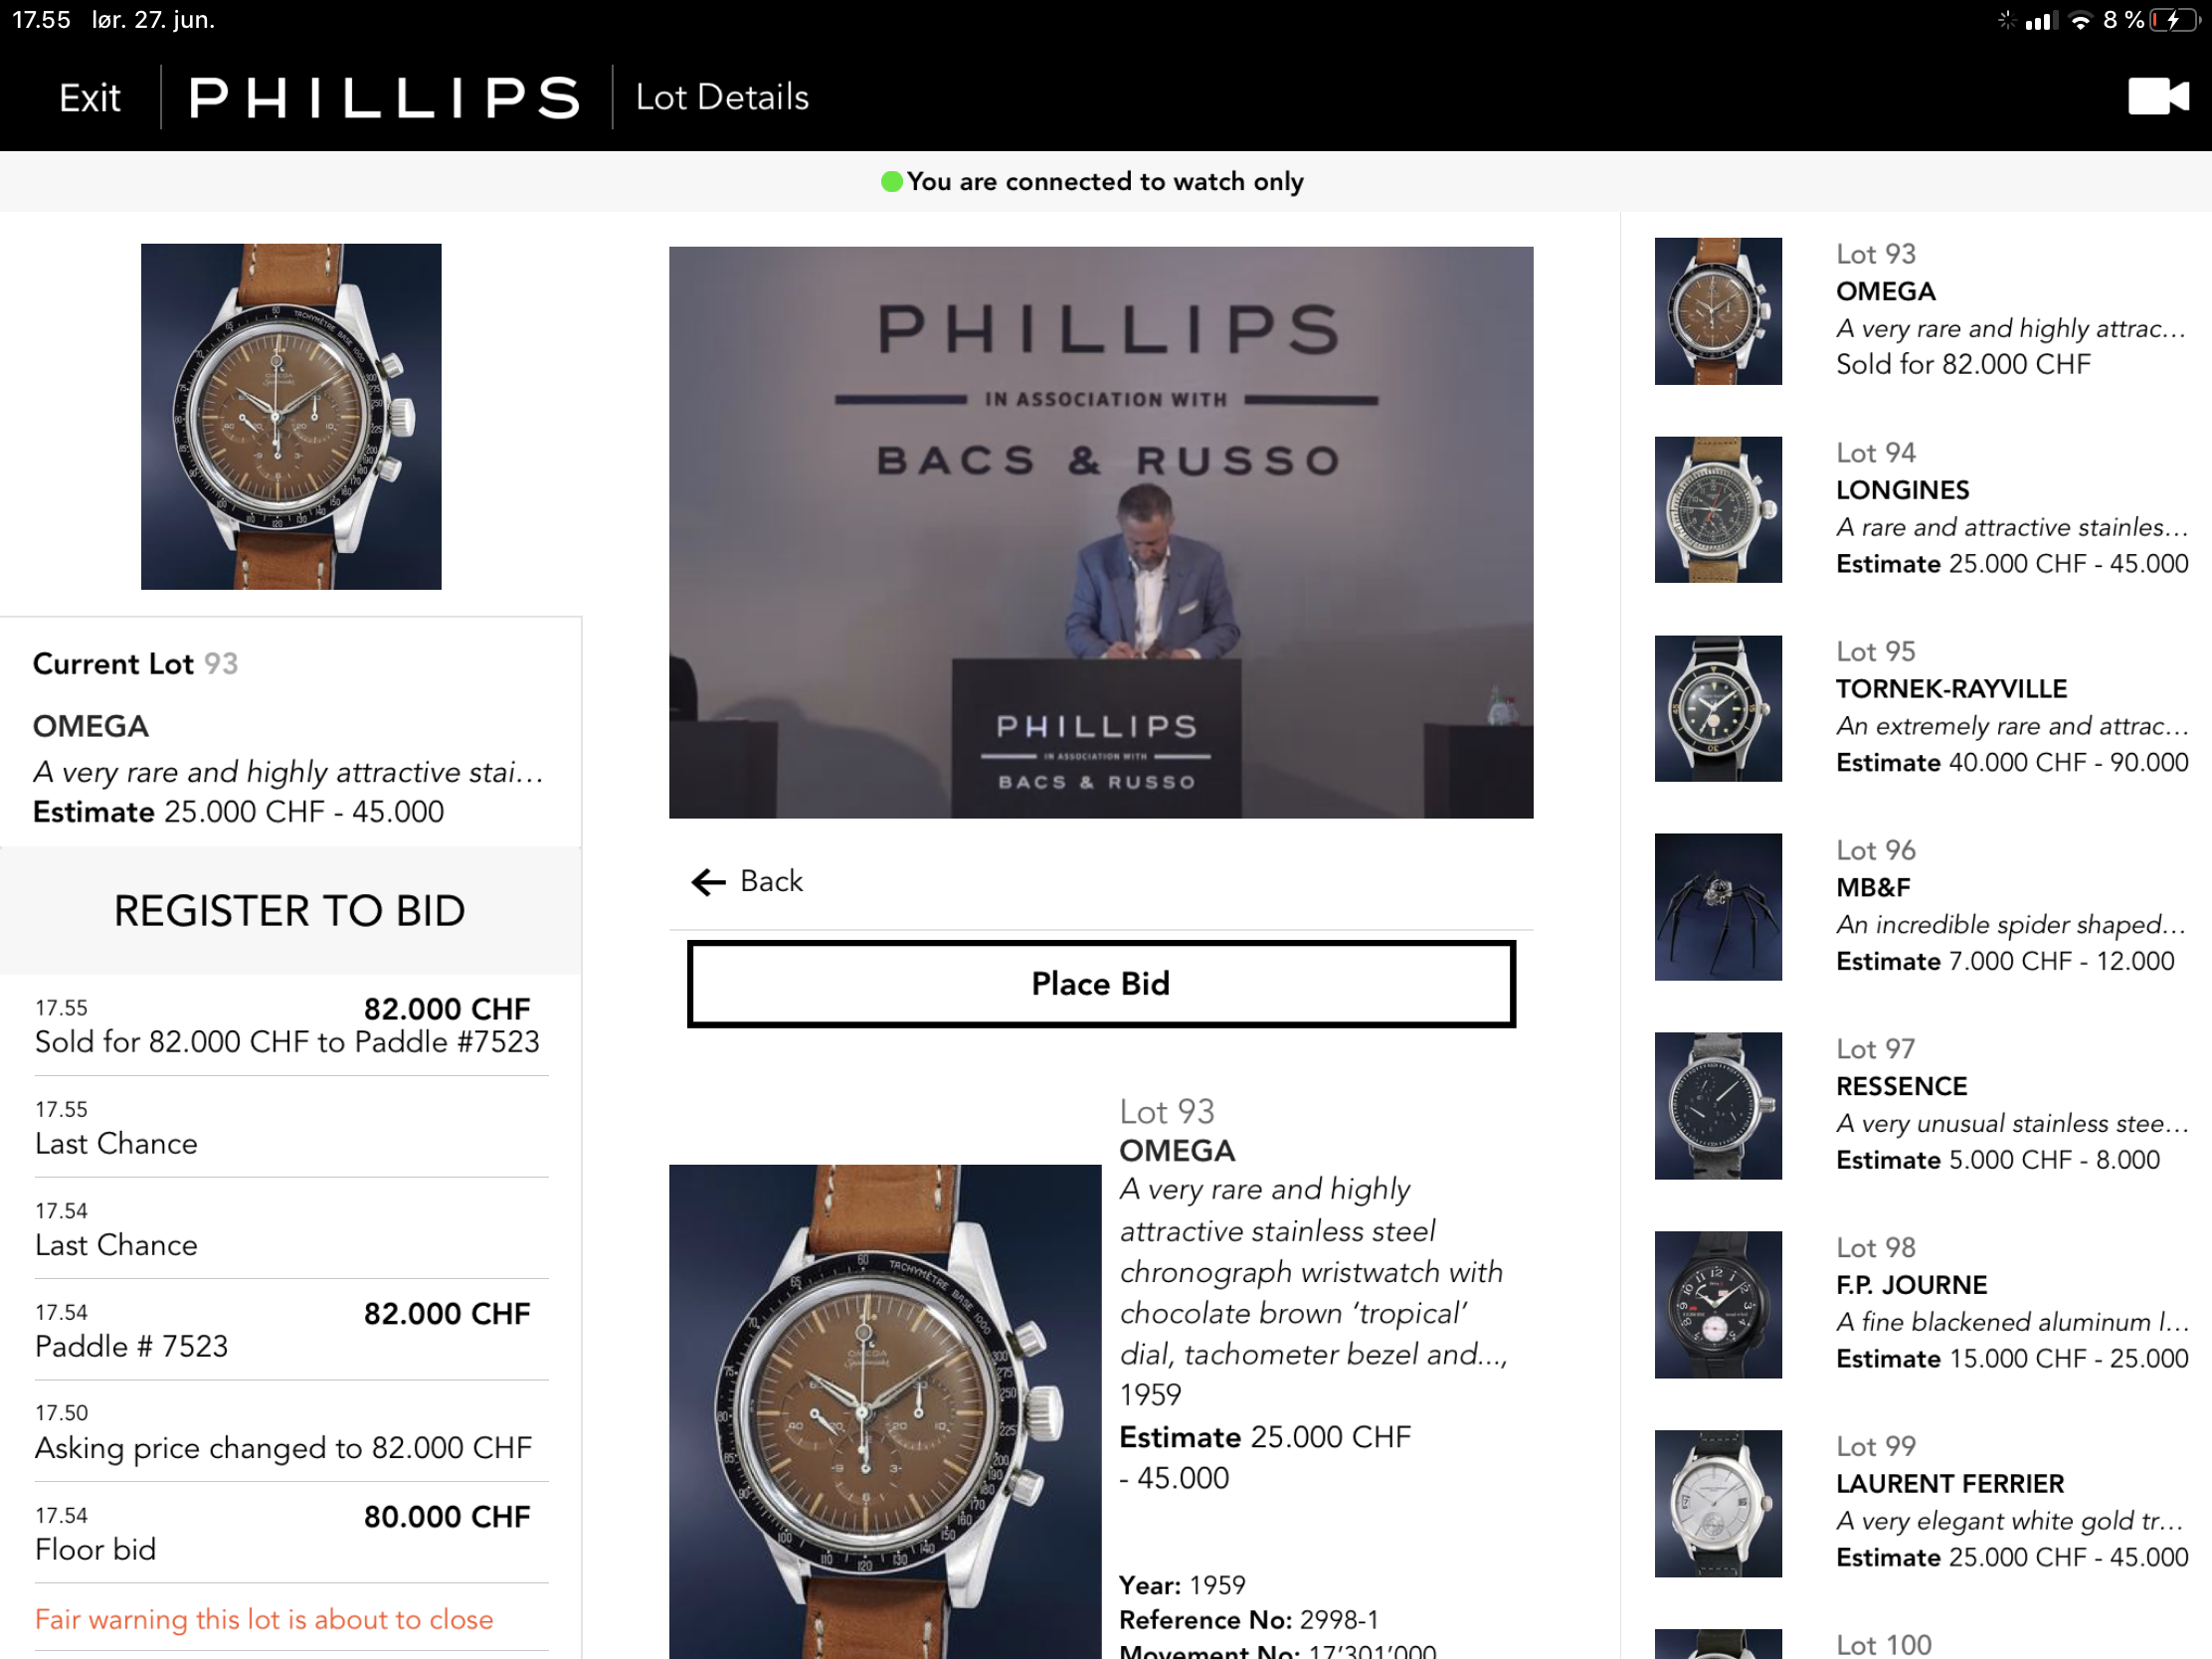The image size is (2212, 1659).
Task: Open the Lot Details header tab
Action: coord(722,97)
